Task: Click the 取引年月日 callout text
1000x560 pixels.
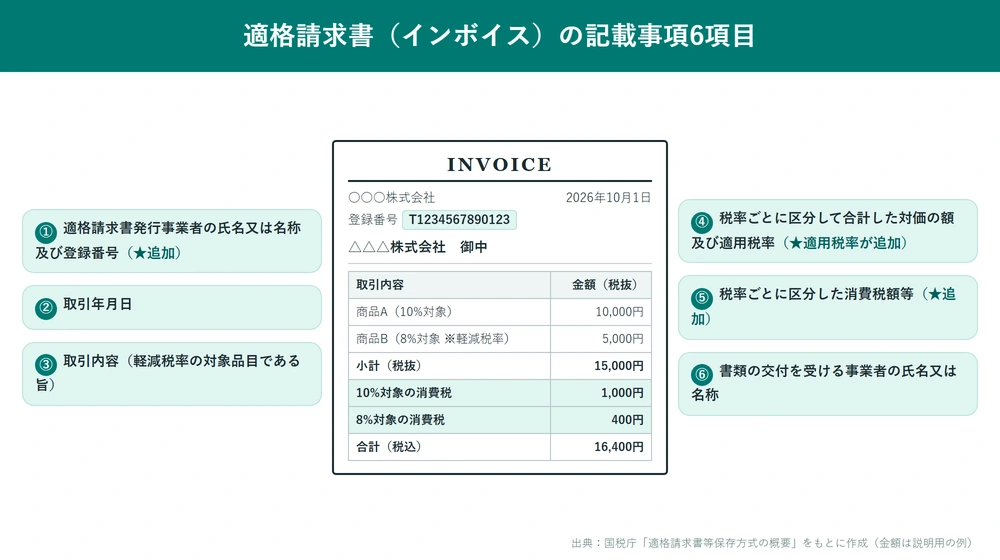Action: [97, 304]
